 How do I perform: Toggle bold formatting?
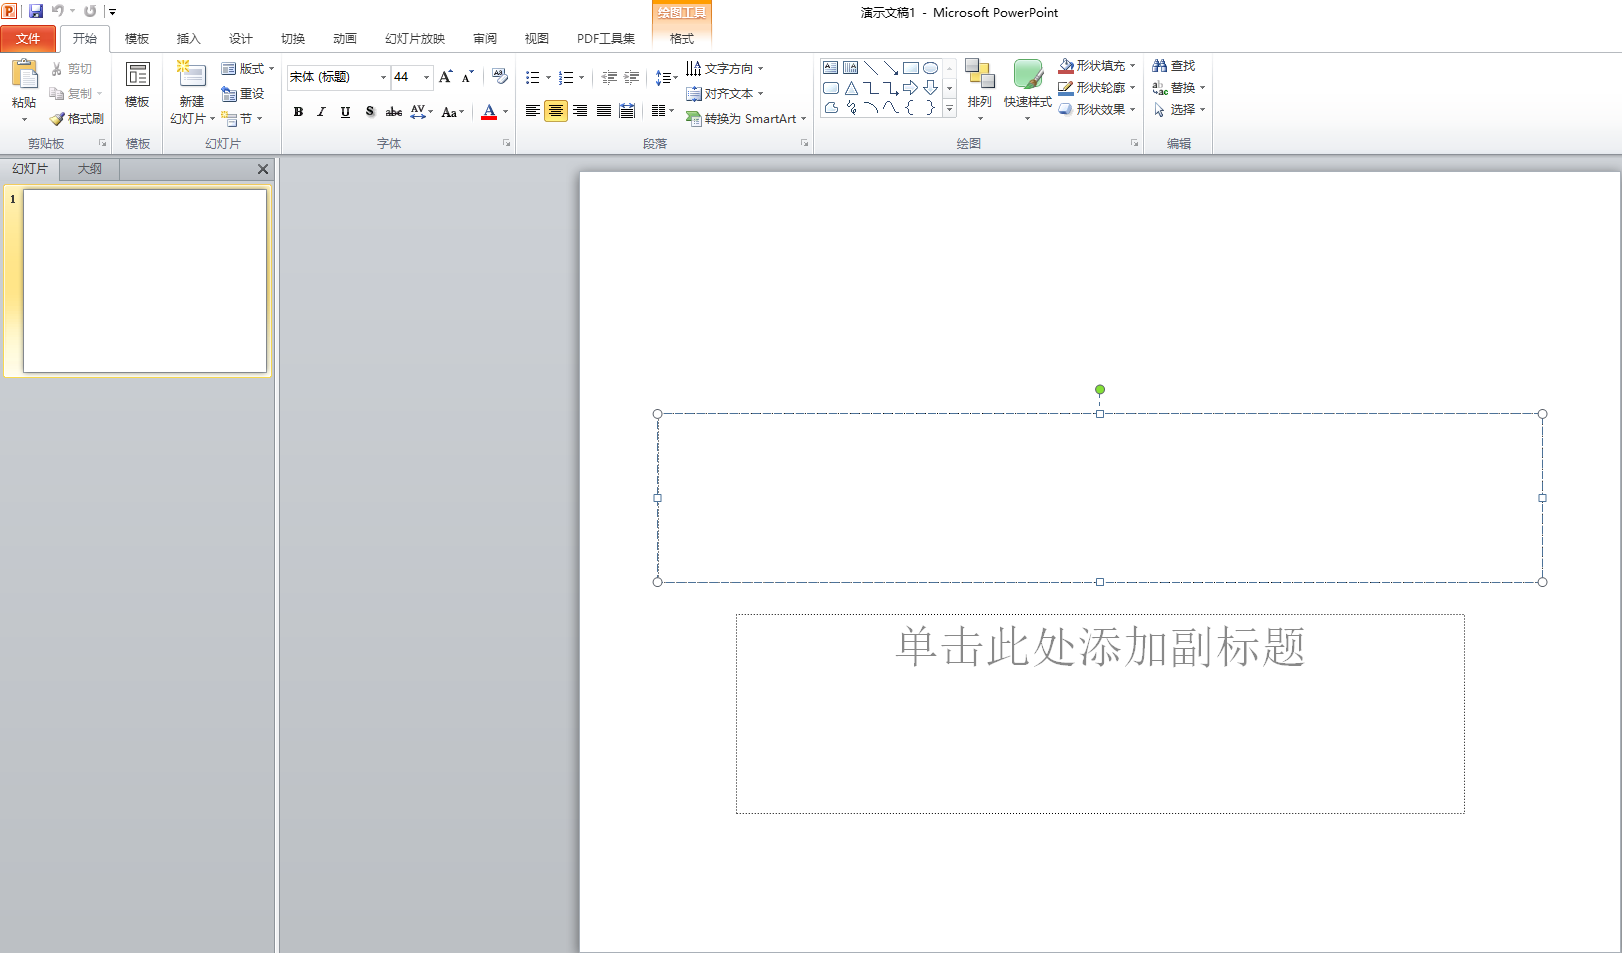[x=298, y=112]
